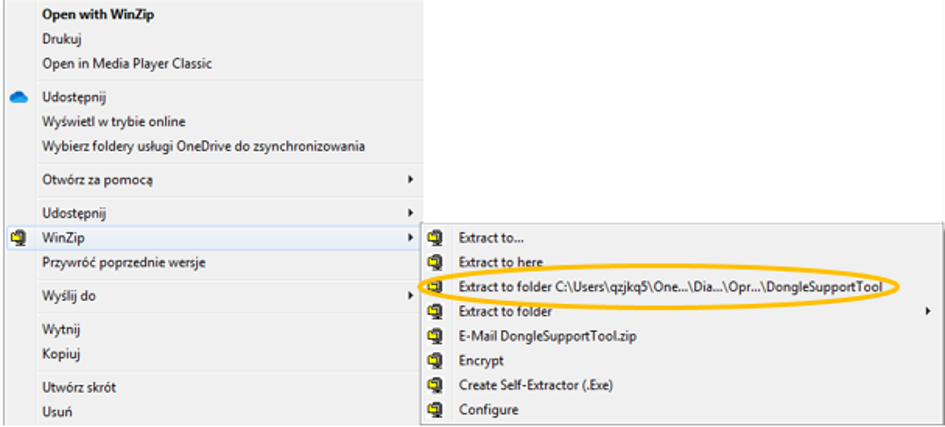Select Wyświetl w trybie online

(x=114, y=122)
